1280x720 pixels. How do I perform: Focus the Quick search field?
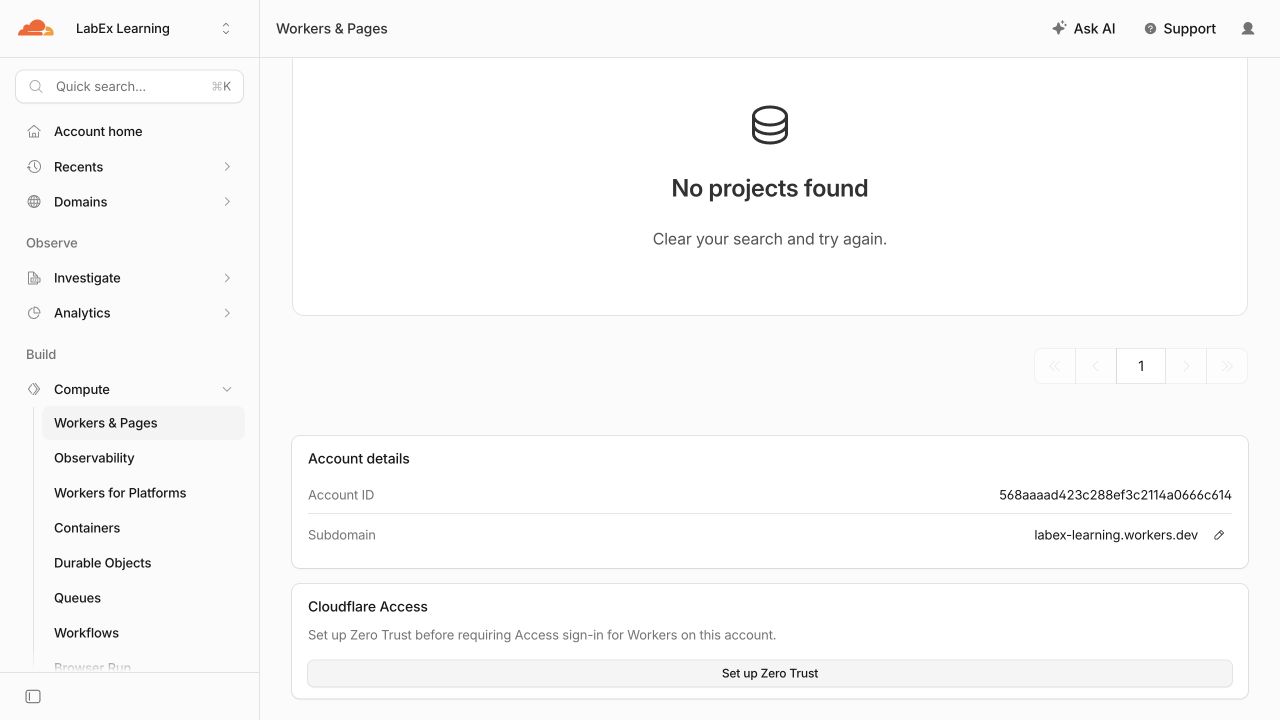(x=129, y=87)
